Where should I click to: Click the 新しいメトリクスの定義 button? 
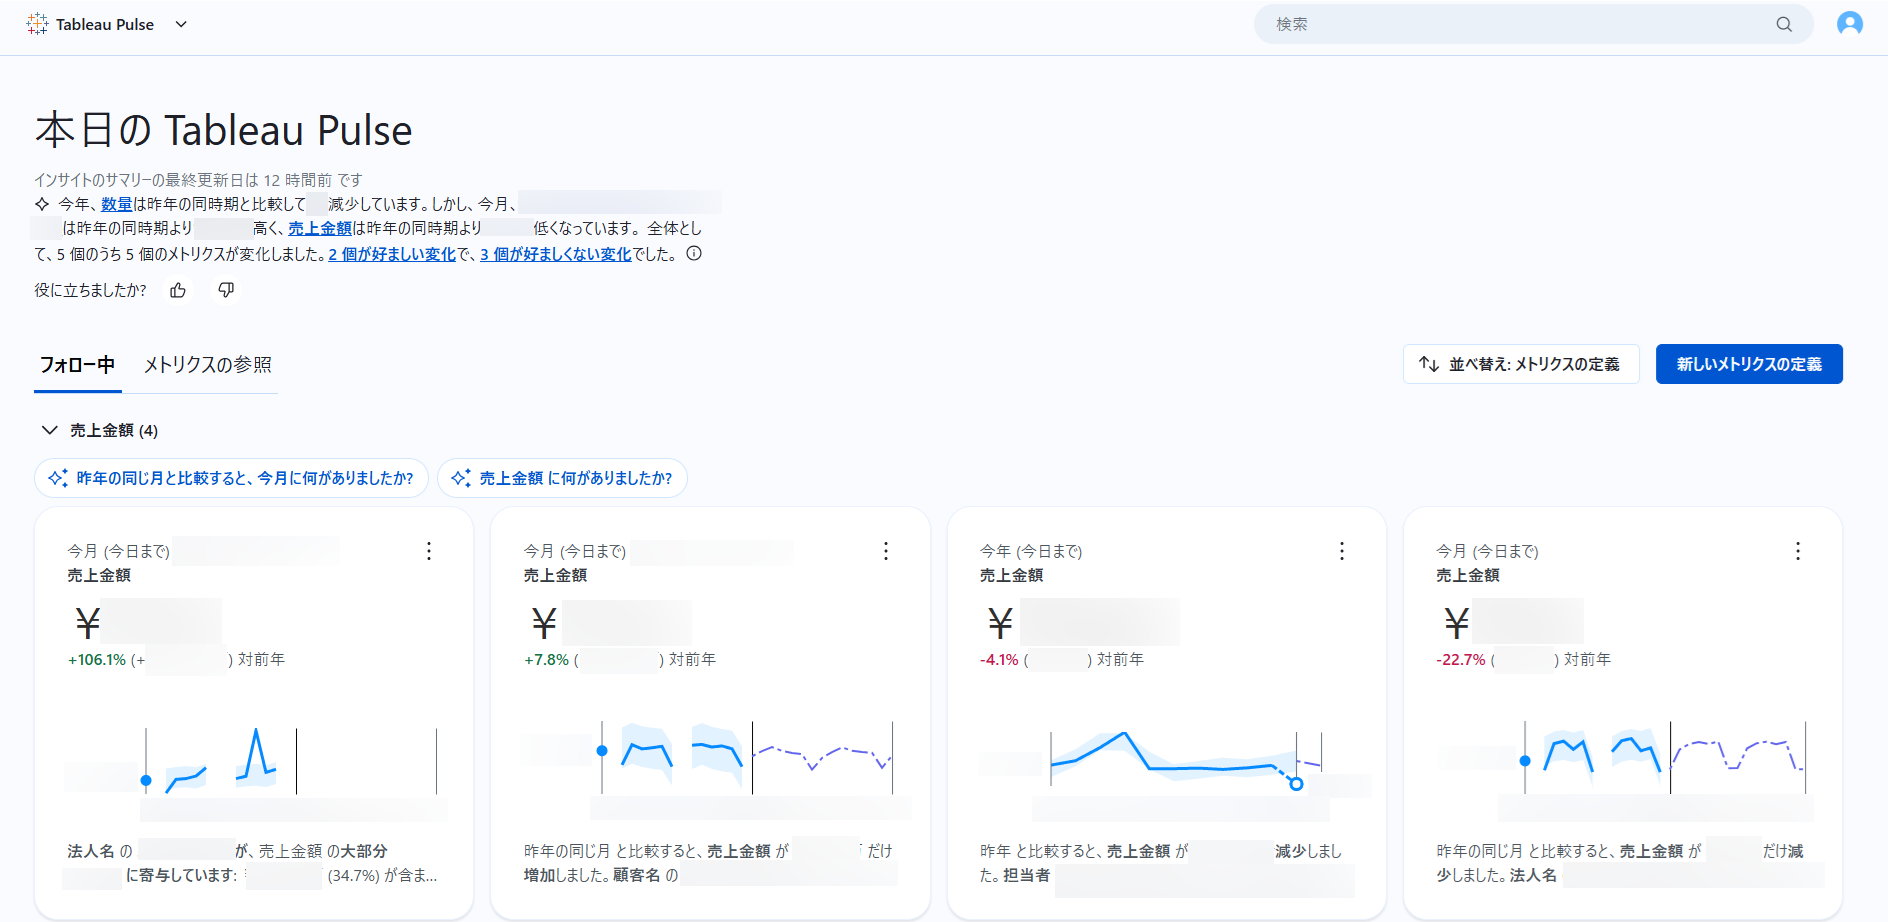click(x=1748, y=364)
